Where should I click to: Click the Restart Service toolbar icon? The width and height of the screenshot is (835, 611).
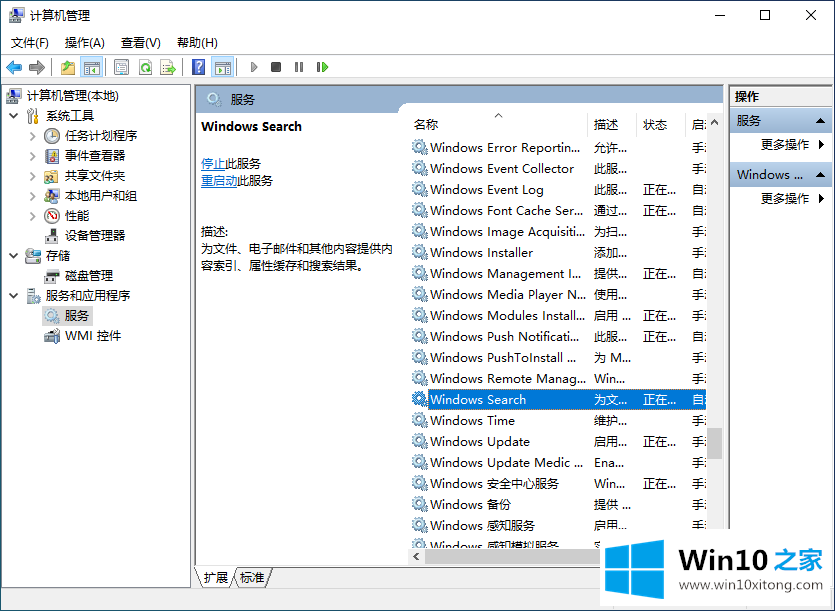coord(322,67)
